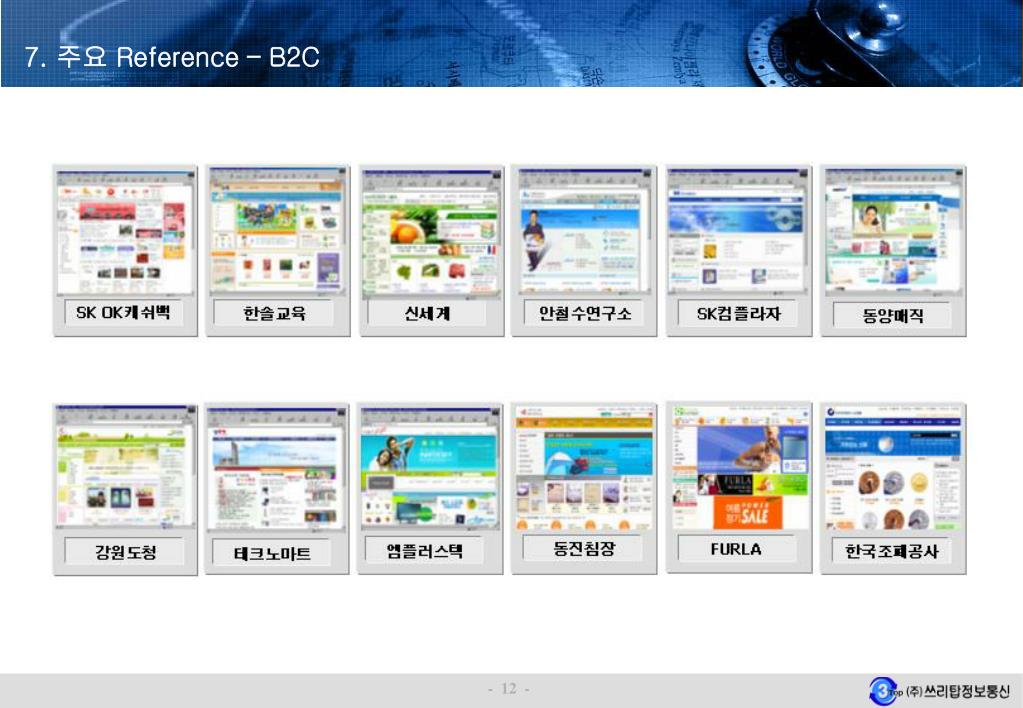
Task: Select the slide title '7. 주요 Reference – B2C'
Action: click(x=172, y=57)
